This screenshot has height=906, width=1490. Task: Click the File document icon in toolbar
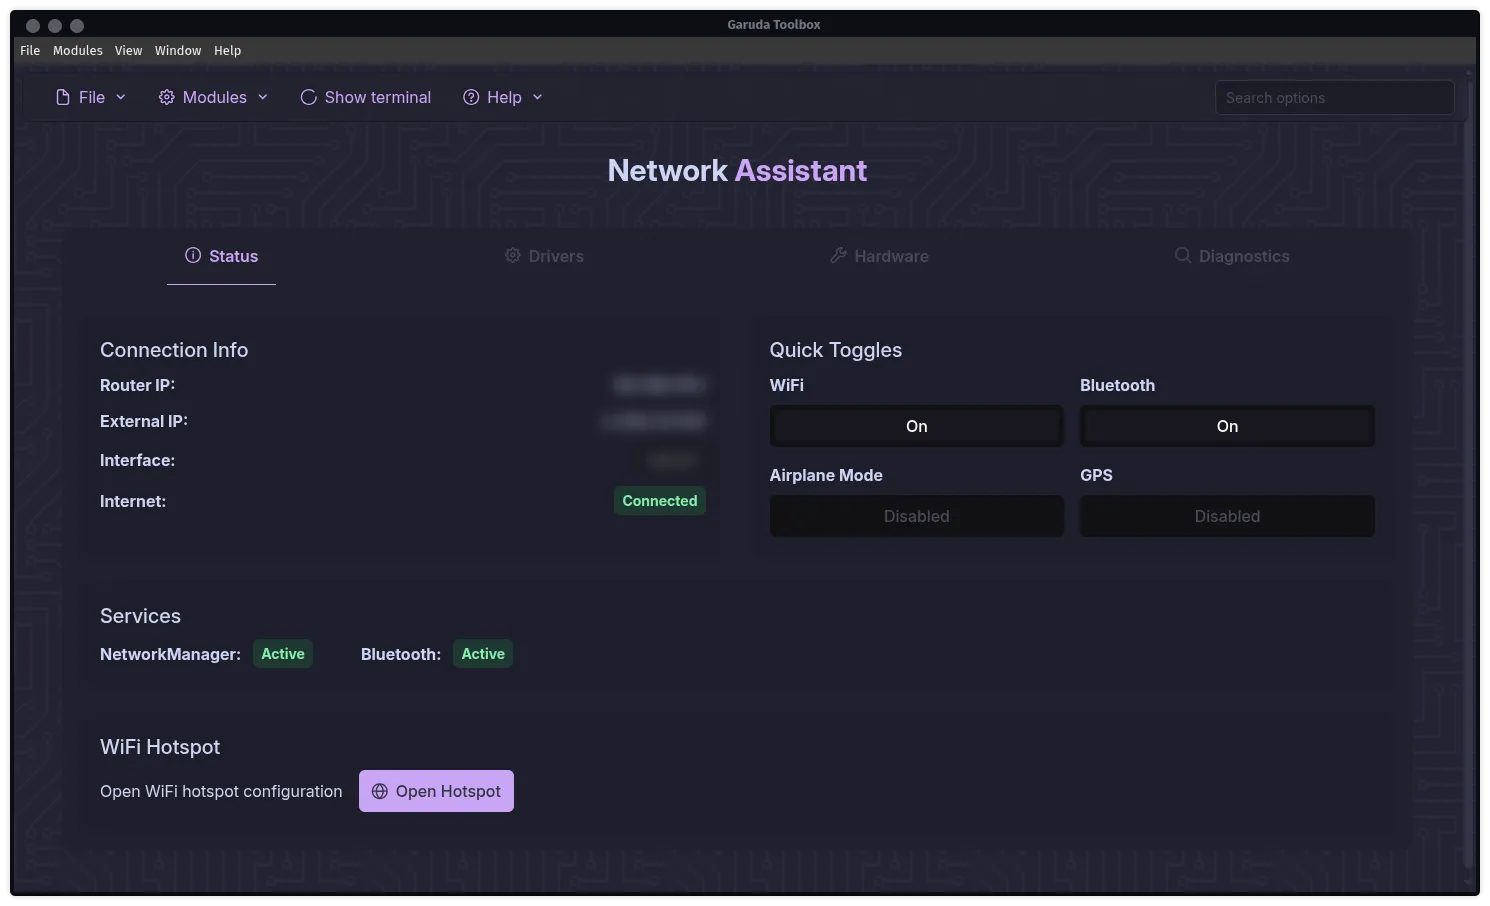(x=63, y=97)
